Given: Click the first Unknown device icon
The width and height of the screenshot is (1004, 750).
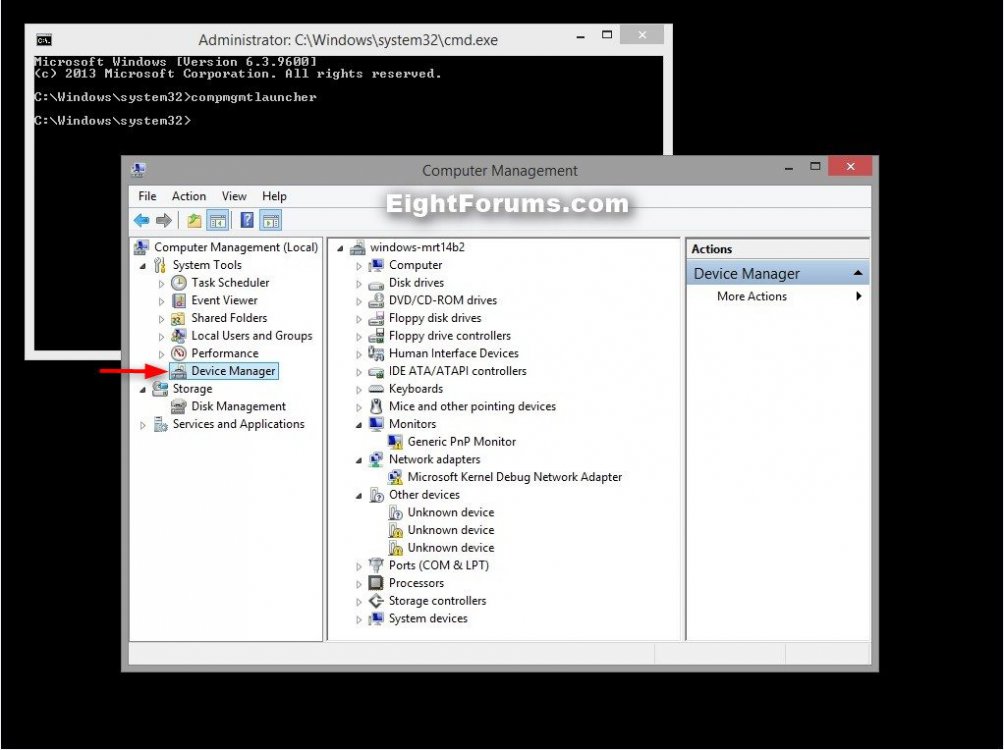Looking at the screenshot, I should (x=395, y=513).
